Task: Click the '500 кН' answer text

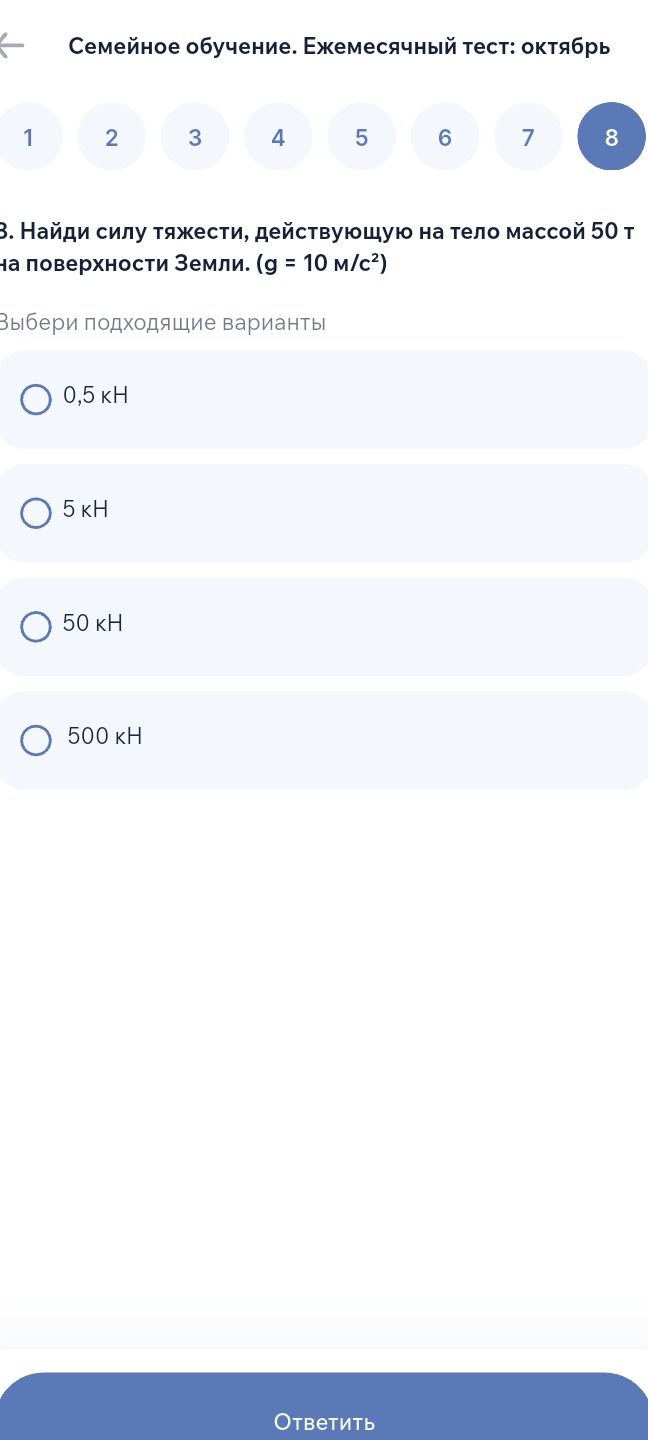Action: coord(105,737)
